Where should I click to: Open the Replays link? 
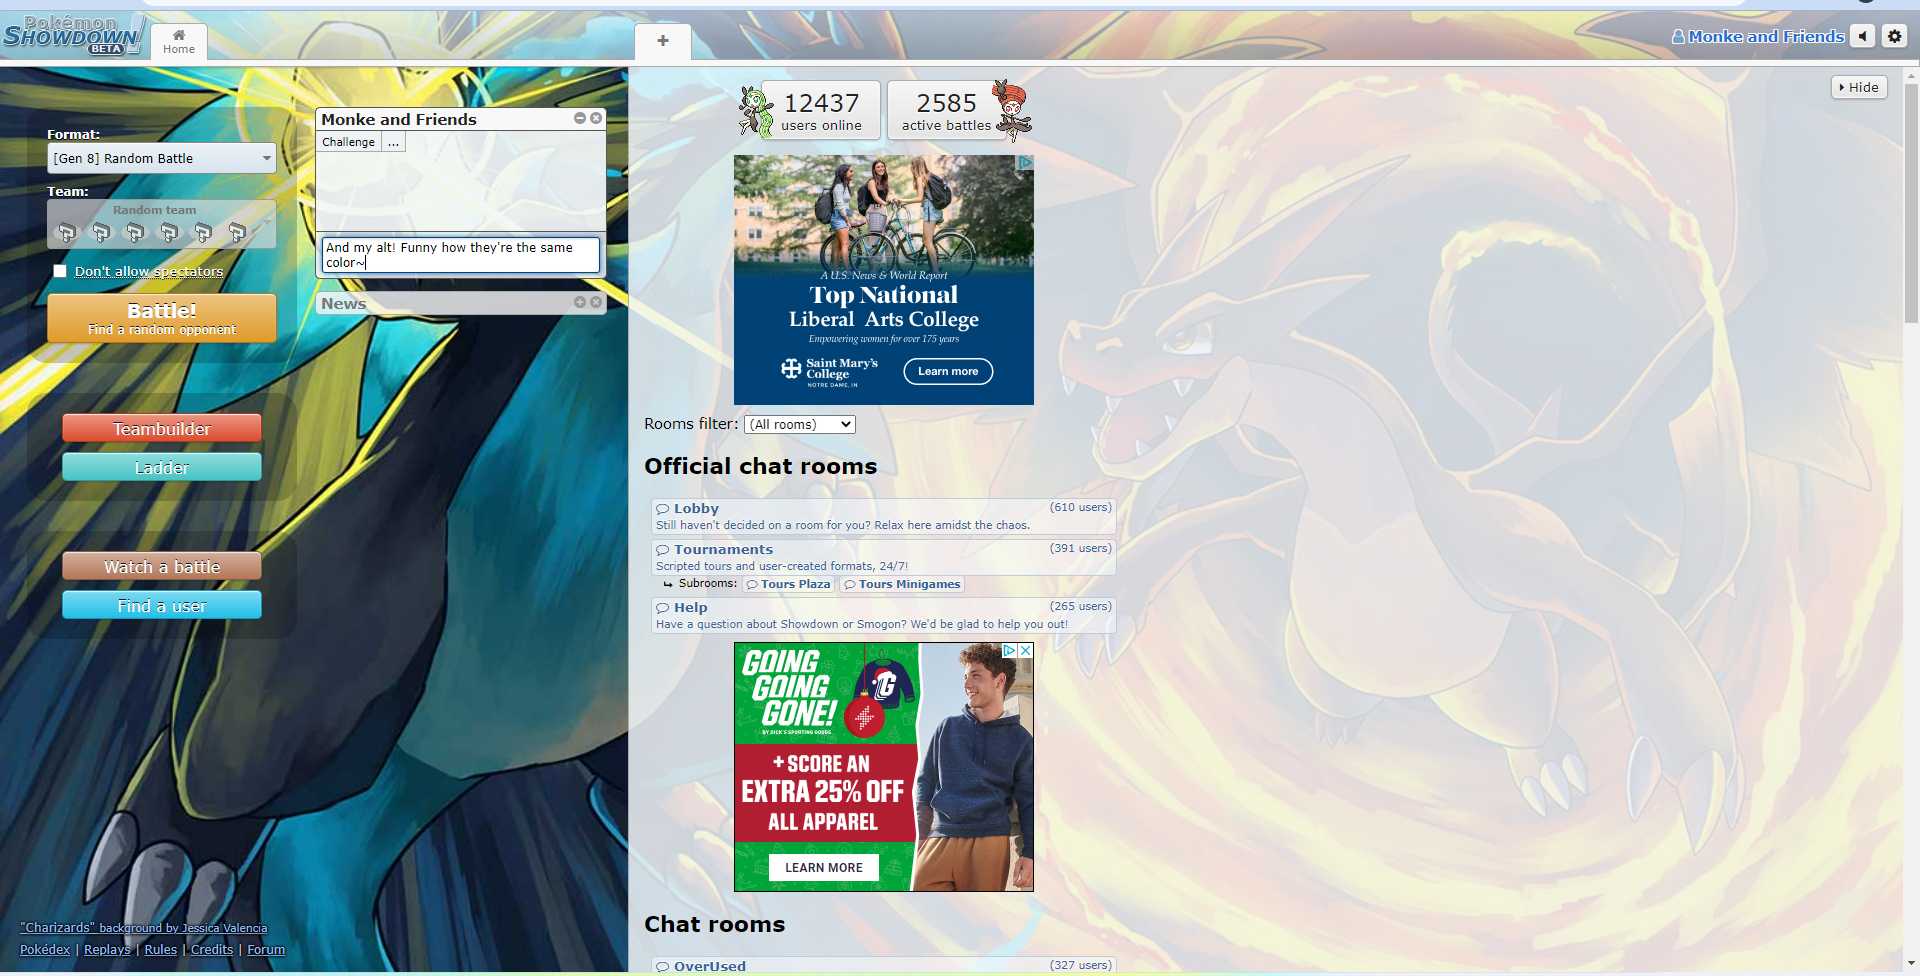click(x=107, y=949)
